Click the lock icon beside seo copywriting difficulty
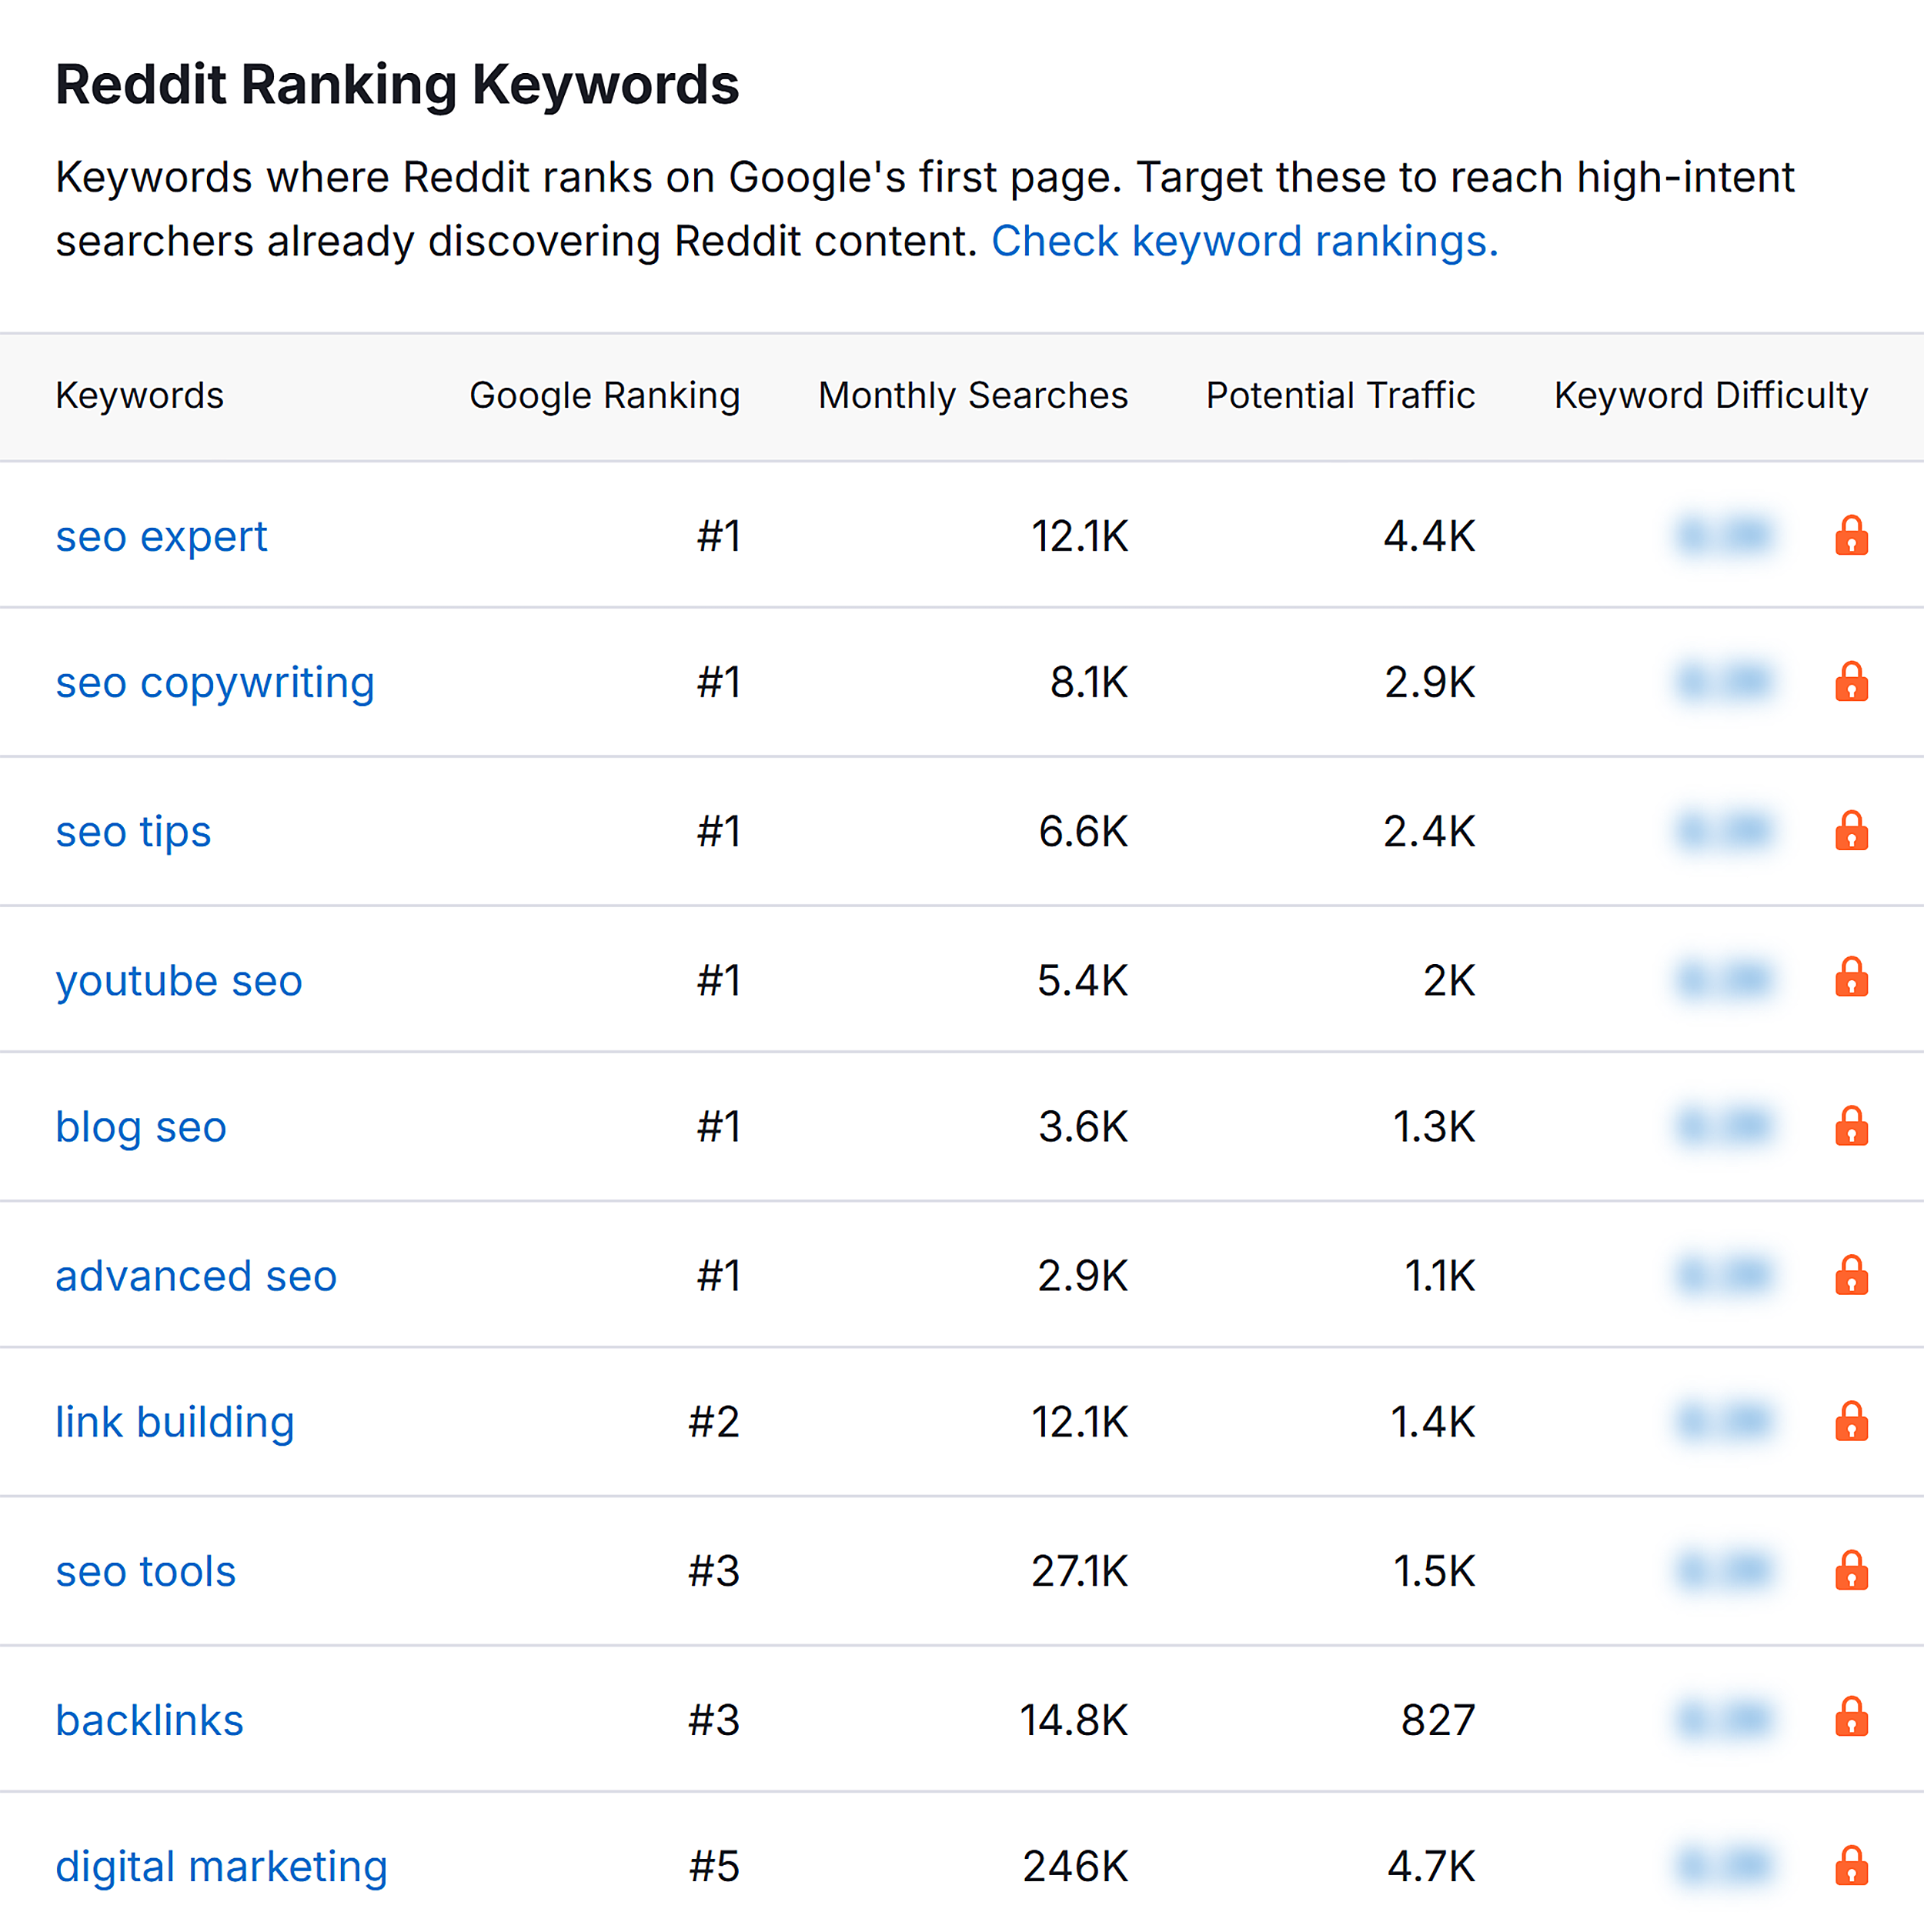Image resolution: width=1924 pixels, height=1932 pixels. (1852, 683)
